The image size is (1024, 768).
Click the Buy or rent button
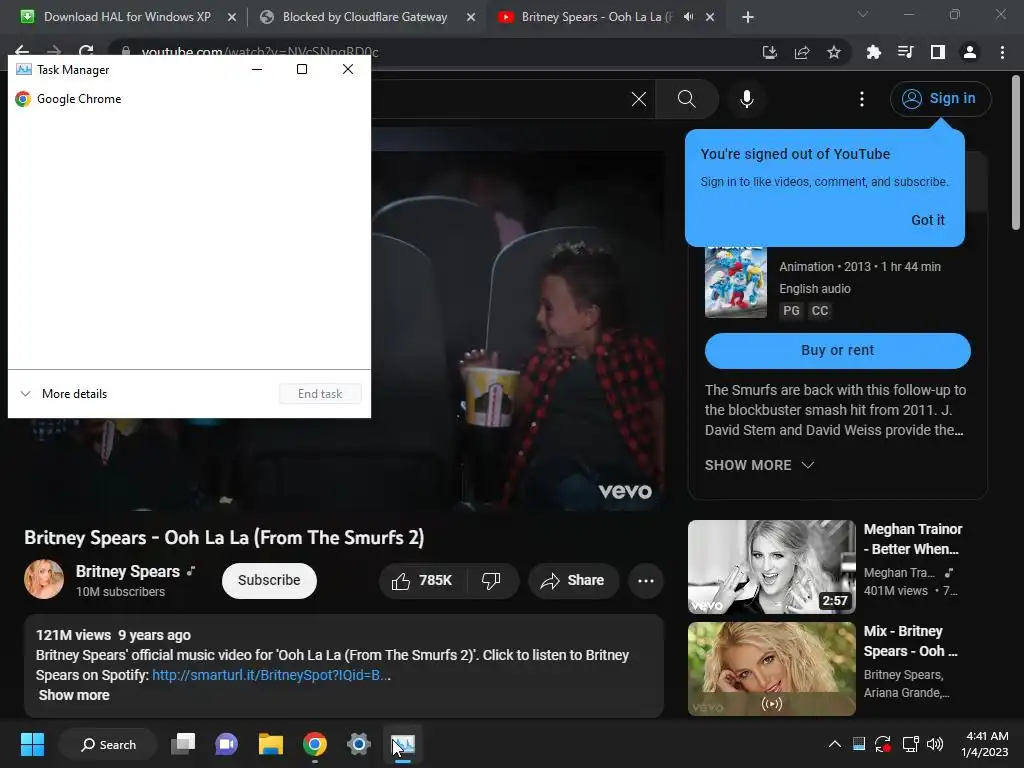(x=837, y=350)
